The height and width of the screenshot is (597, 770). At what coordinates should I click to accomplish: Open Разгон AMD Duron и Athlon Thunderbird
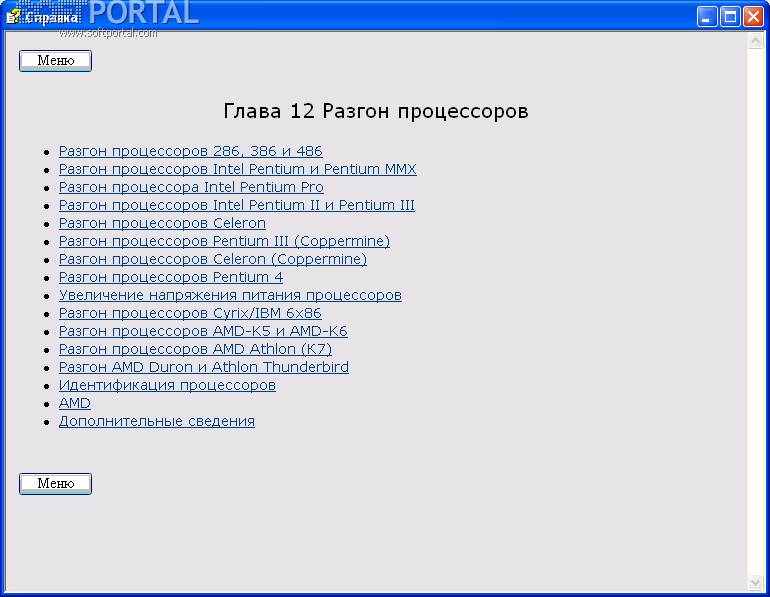click(x=204, y=367)
